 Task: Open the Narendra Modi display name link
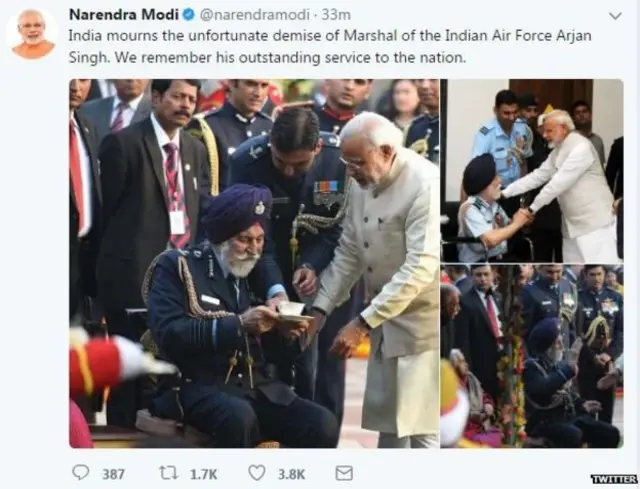tap(124, 15)
